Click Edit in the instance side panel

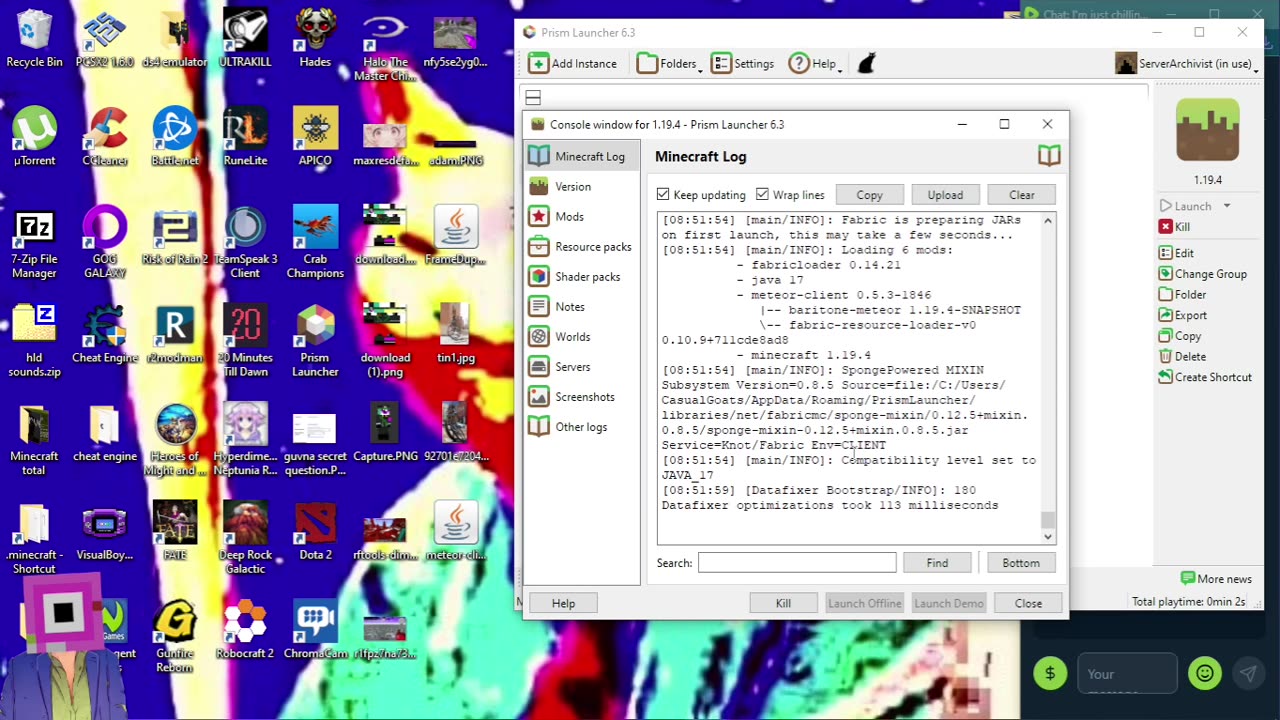click(x=1176, y=253)
